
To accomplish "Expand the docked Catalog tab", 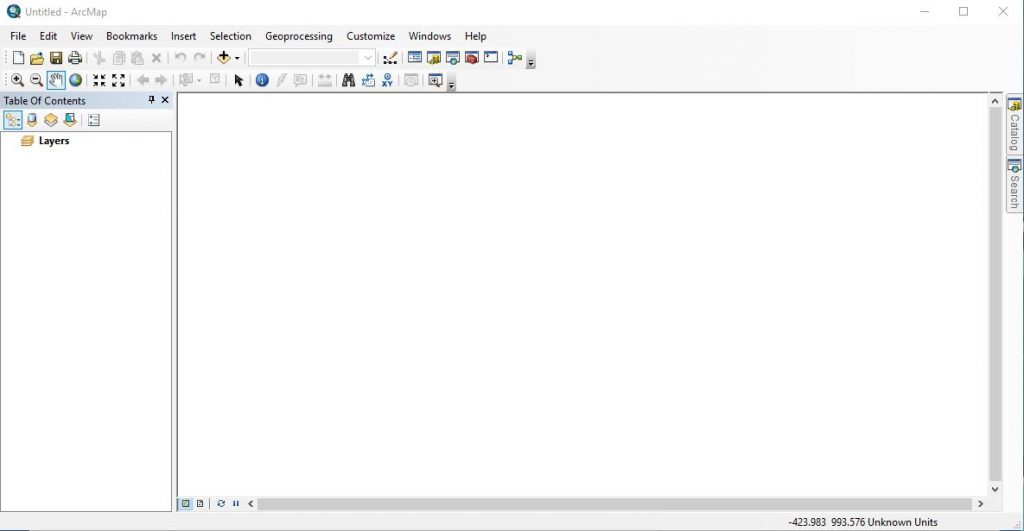I will pos(1014,125).
